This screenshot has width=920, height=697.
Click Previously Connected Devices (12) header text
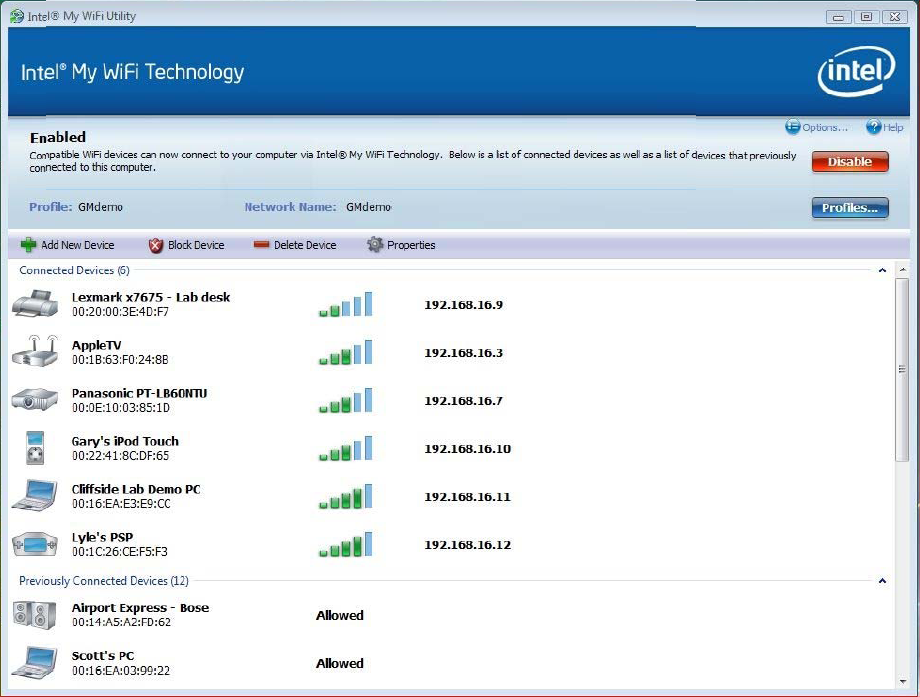[104, 581]
